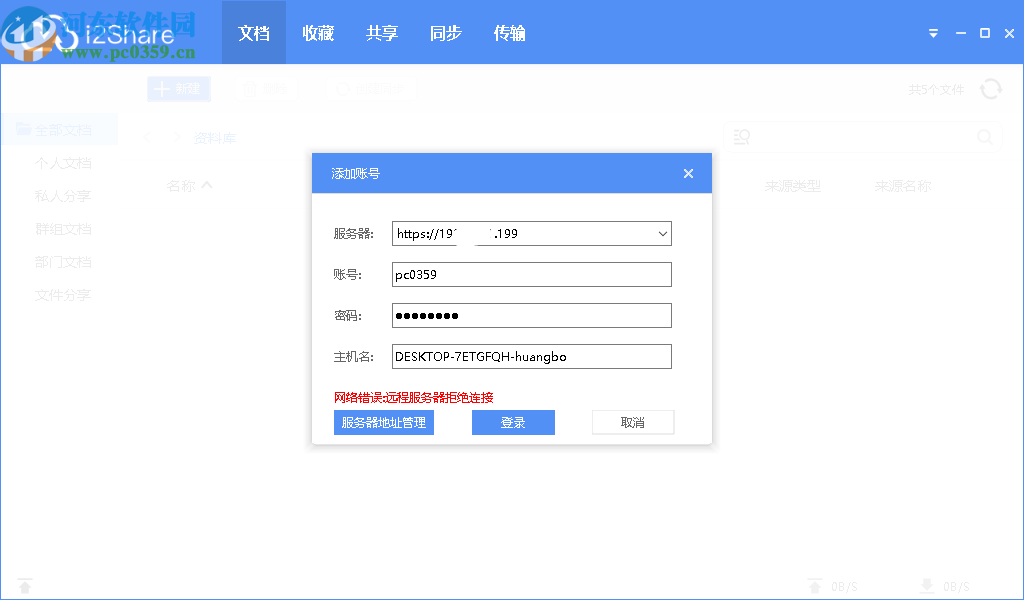Click the refresh icon next to 共5个文件
Viewport: 1024px width, 600px height.
click(991, 89)
